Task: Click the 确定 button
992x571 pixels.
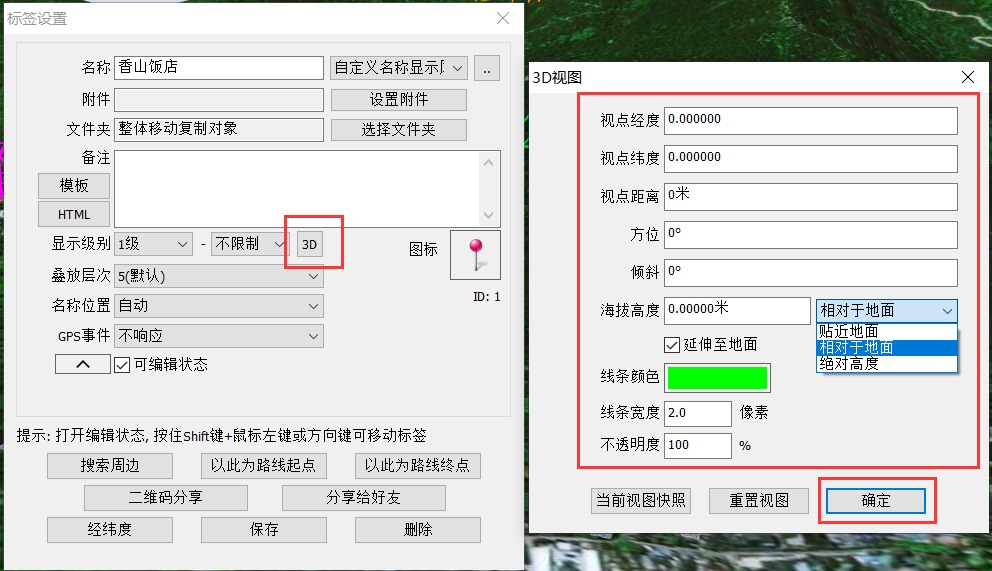Action: [876, 501]
